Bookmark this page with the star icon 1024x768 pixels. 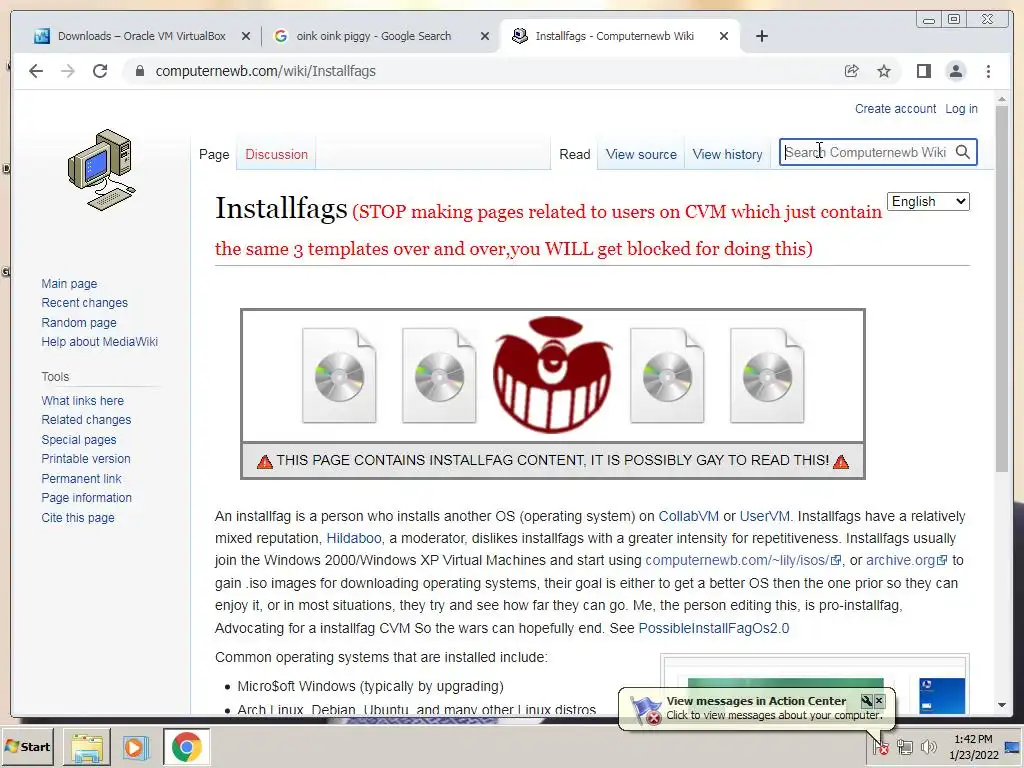click(x=884, y=71)
